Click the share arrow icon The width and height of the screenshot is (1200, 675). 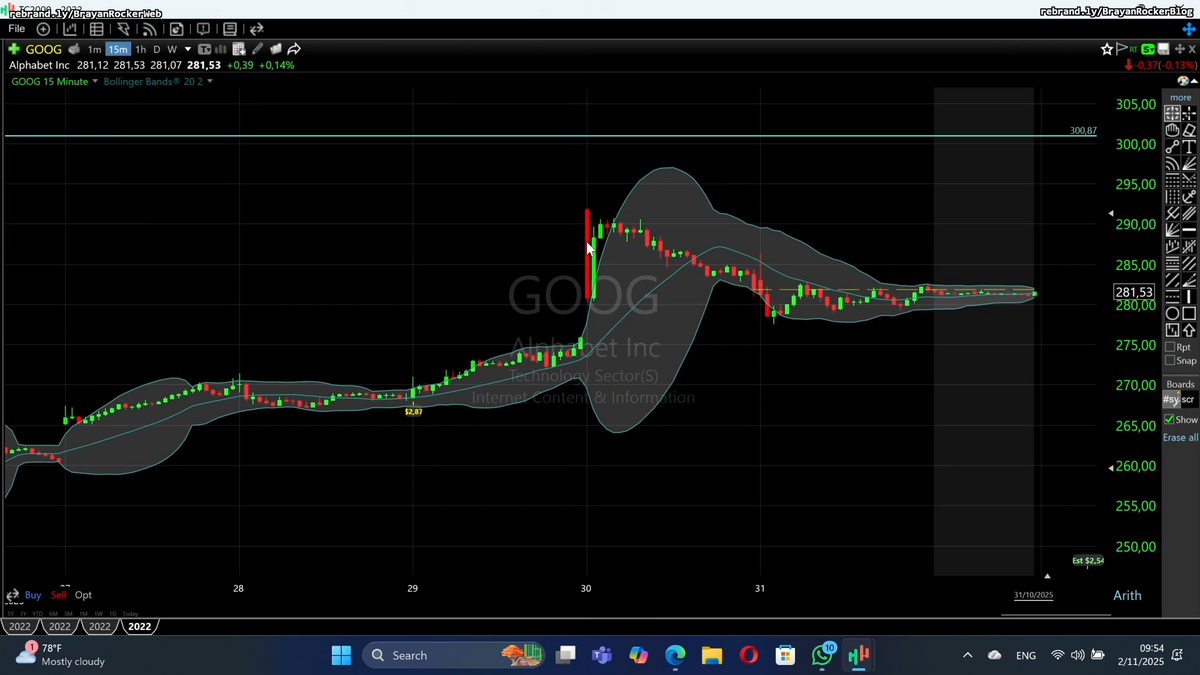(x=294, y=49)
